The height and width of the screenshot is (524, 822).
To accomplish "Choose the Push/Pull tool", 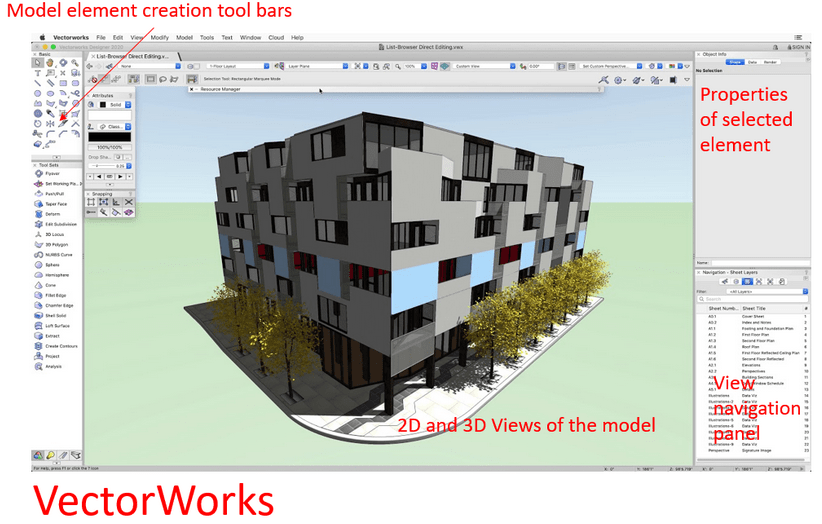I will click(53, 194).
